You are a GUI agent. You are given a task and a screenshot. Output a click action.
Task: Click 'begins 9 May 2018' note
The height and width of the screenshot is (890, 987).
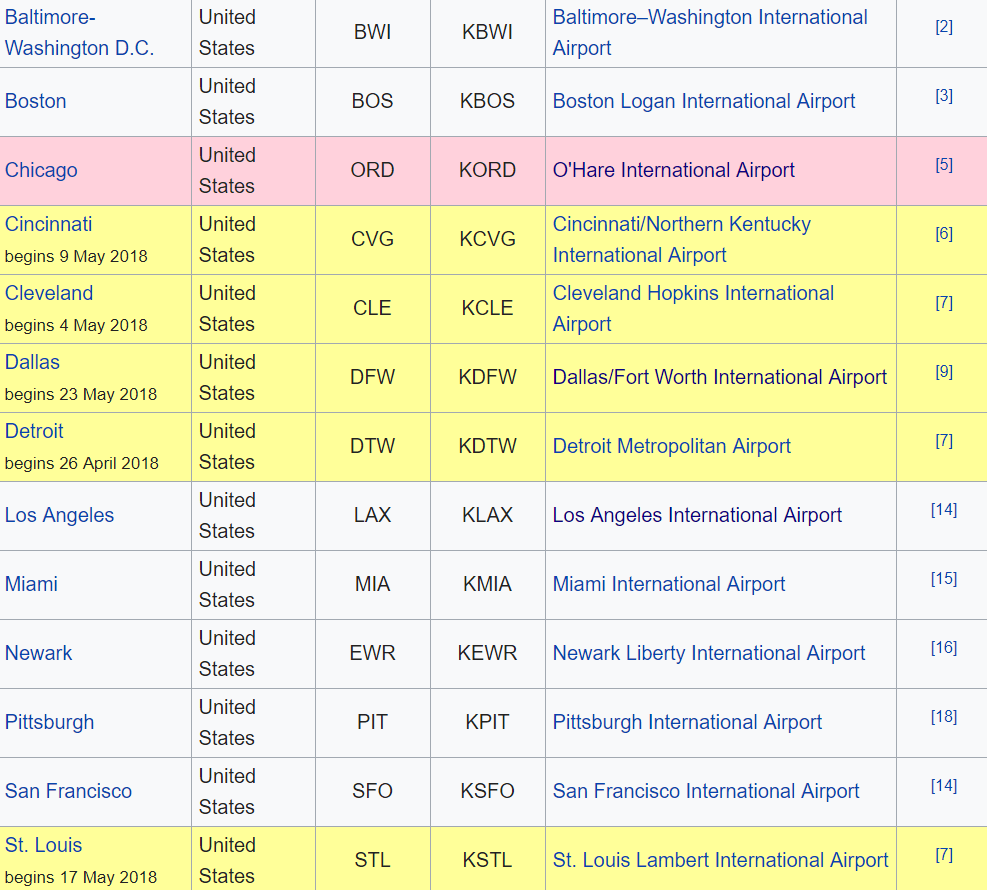76,257
